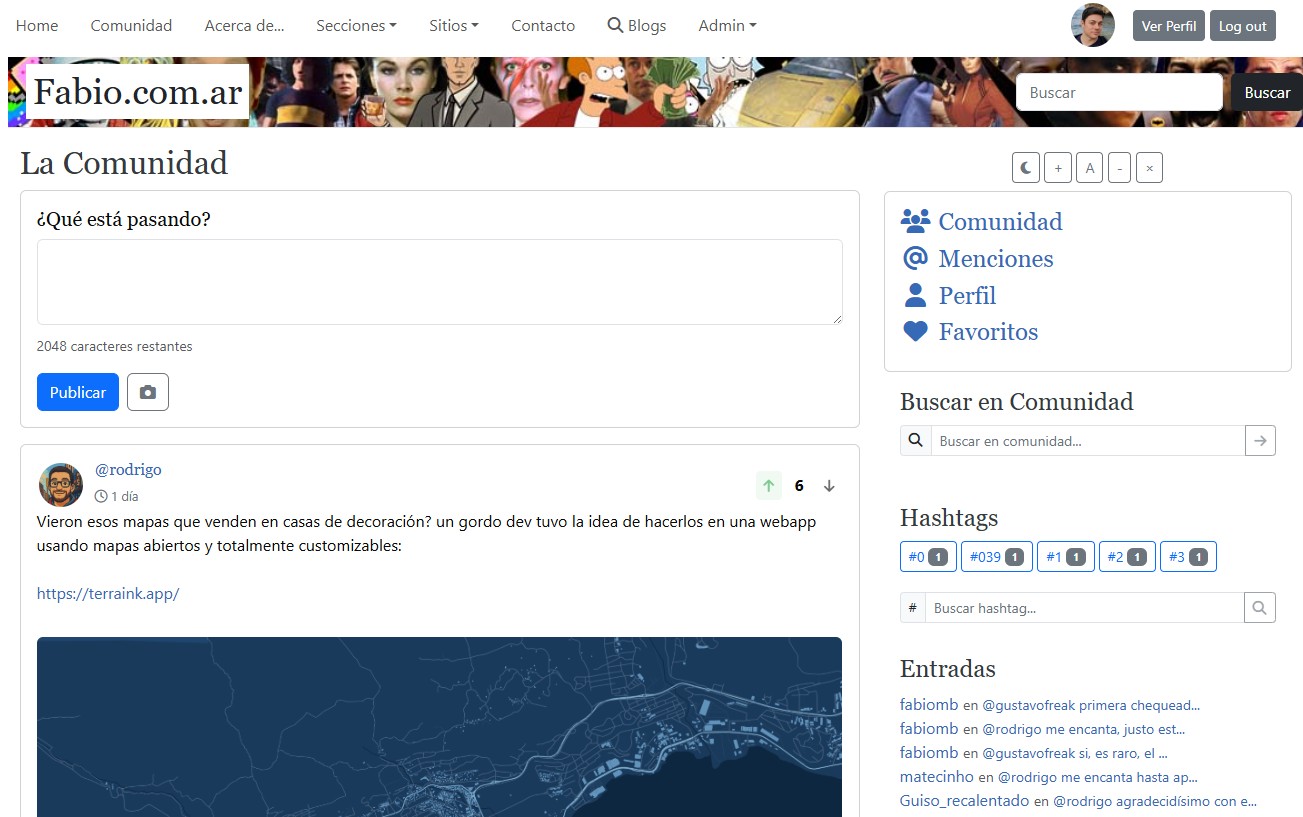The height and width of the screenshot is (817, 1303).
Task: Click the hashtag search magnifier button
Action: [x=1260, y=608]
